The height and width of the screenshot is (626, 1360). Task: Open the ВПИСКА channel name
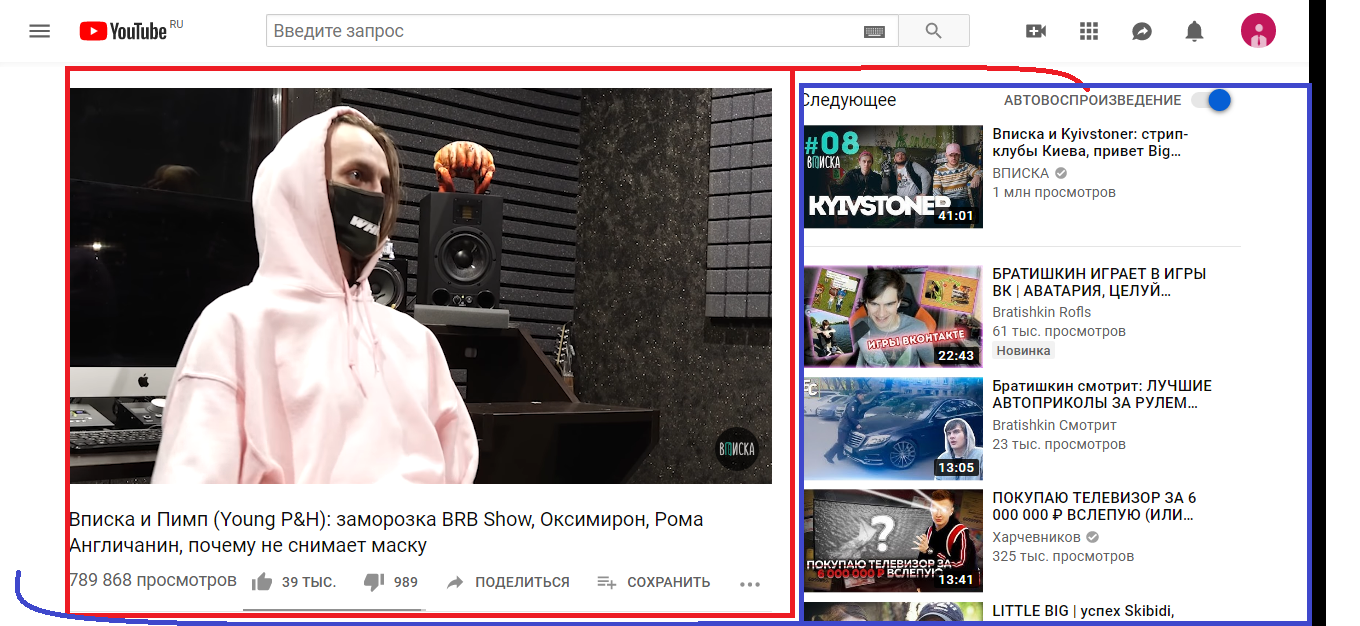click(x=1021, y=173)
